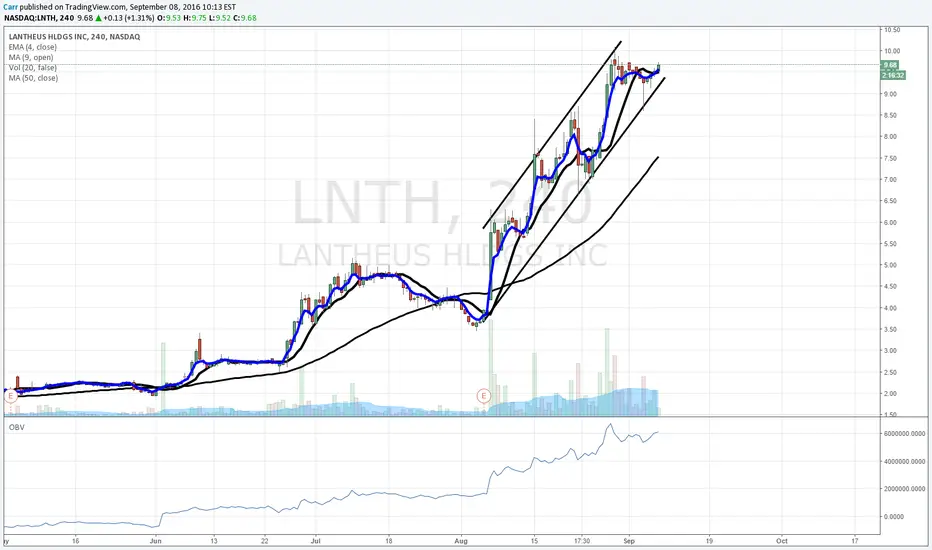Click the Oct date label on time axis
Image resolution: width=932 pixels, height=550 pixels.
[782, 541]
